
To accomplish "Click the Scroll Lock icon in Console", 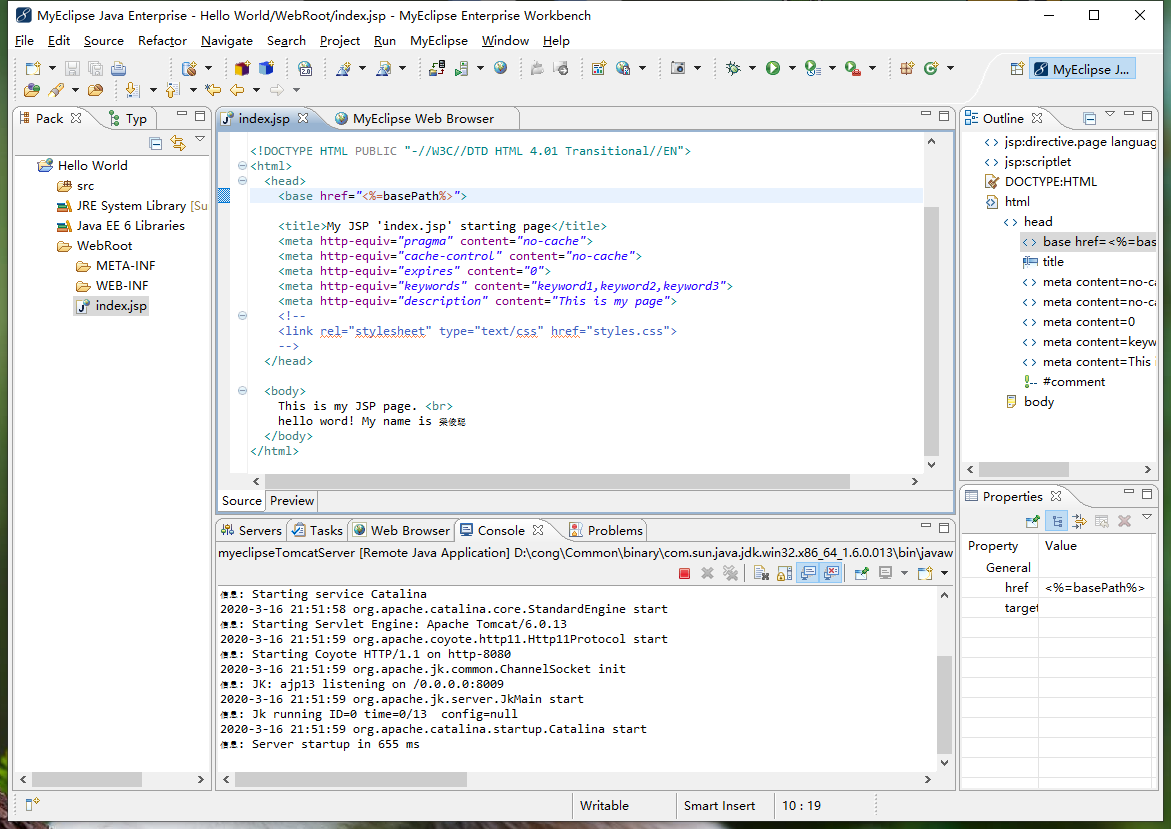I will [783, 573].
